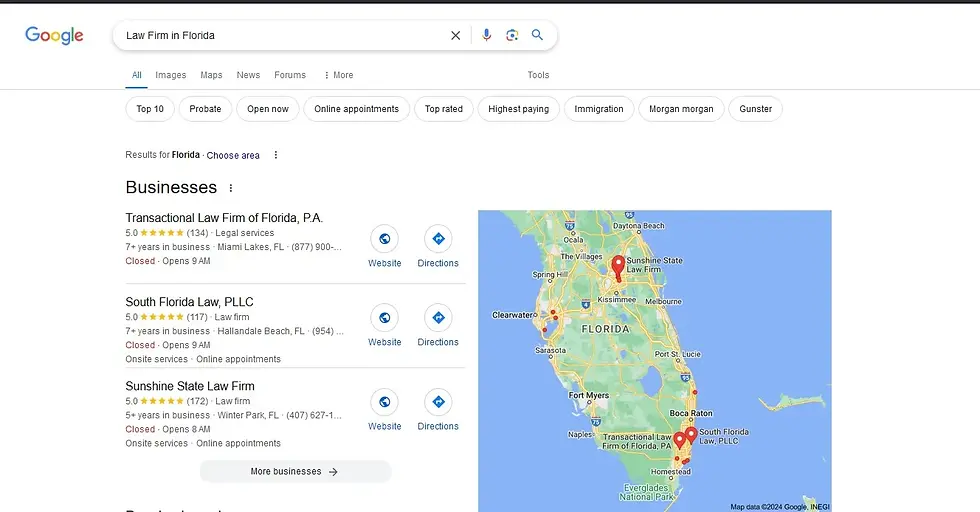Open three-dot menu next to Businesses heading

pos(231,188)
